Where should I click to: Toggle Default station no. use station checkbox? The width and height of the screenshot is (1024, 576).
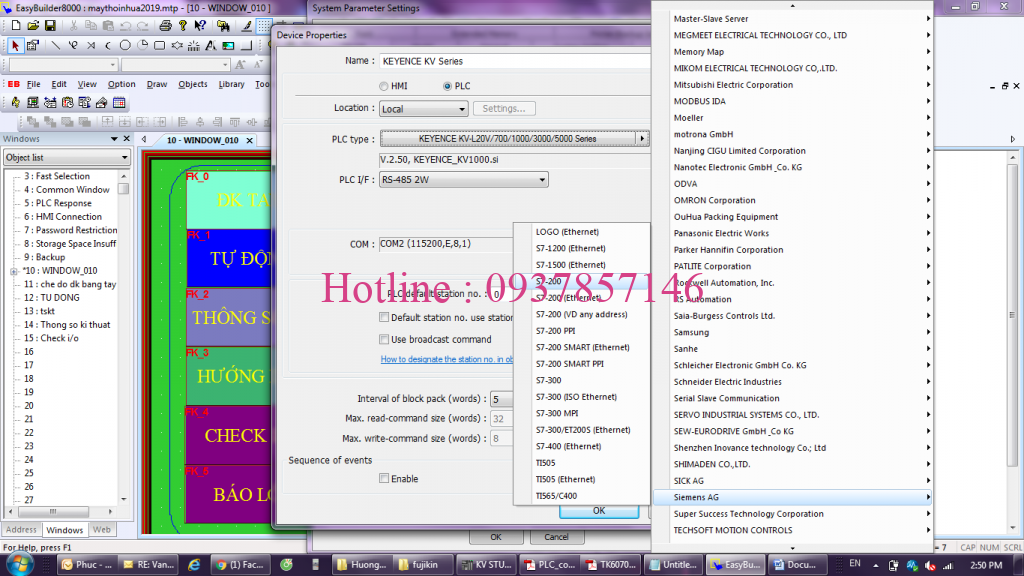tap(384, 317)
